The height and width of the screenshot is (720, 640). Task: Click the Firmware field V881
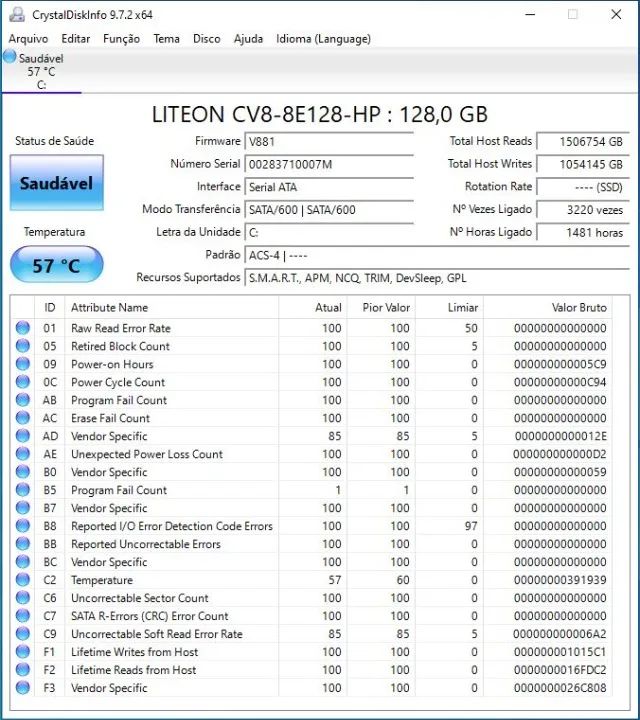[x=329, y=141]
